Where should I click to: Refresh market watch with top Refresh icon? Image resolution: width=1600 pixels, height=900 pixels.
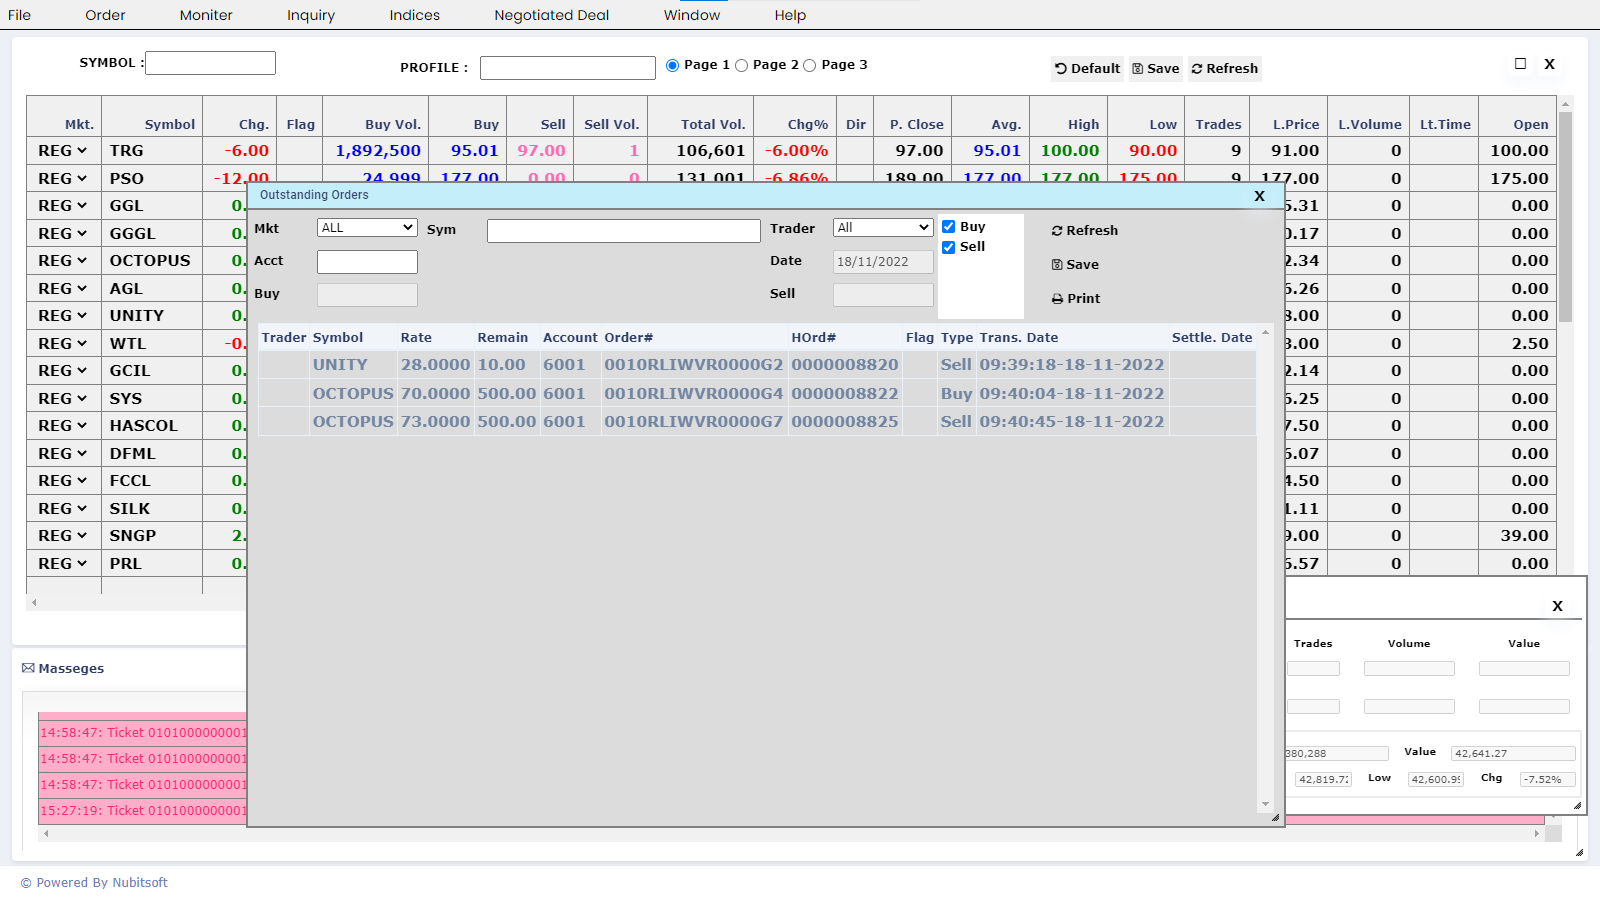pos(1197,69)
